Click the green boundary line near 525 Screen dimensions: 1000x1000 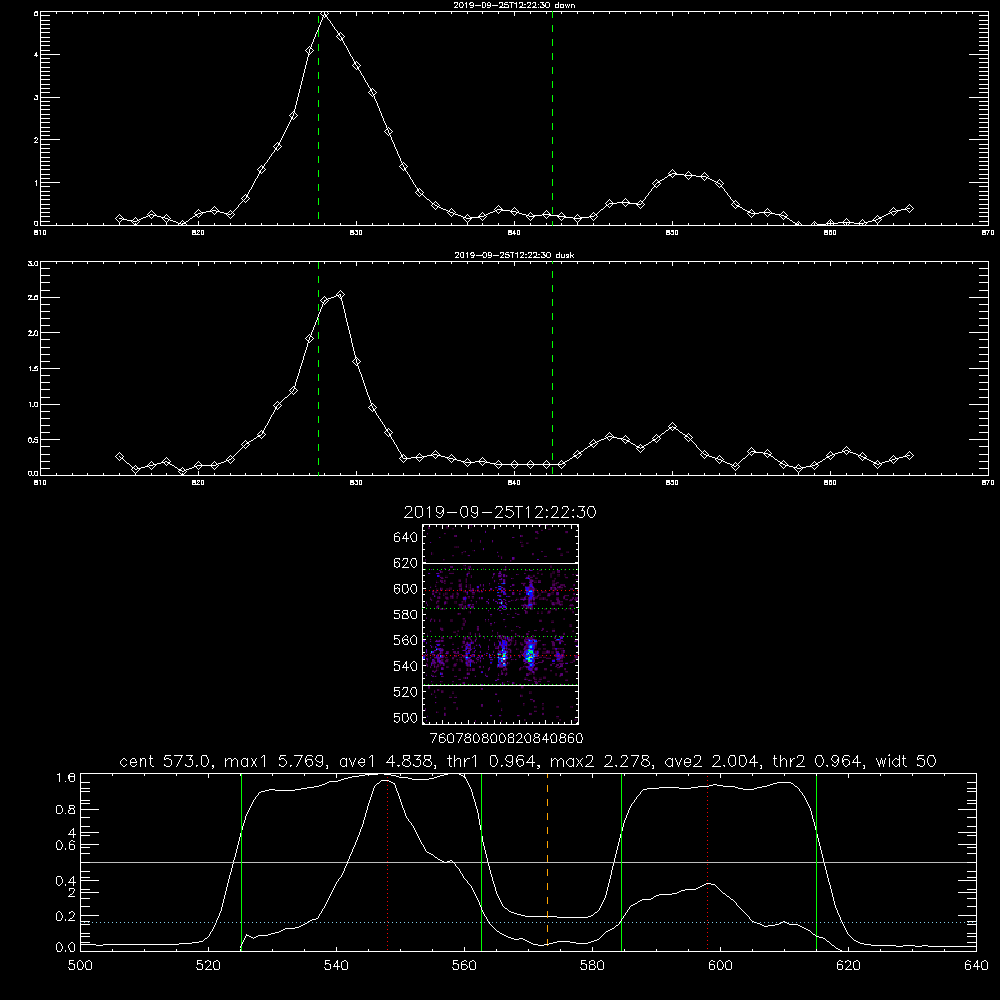(x=241, y=861)
